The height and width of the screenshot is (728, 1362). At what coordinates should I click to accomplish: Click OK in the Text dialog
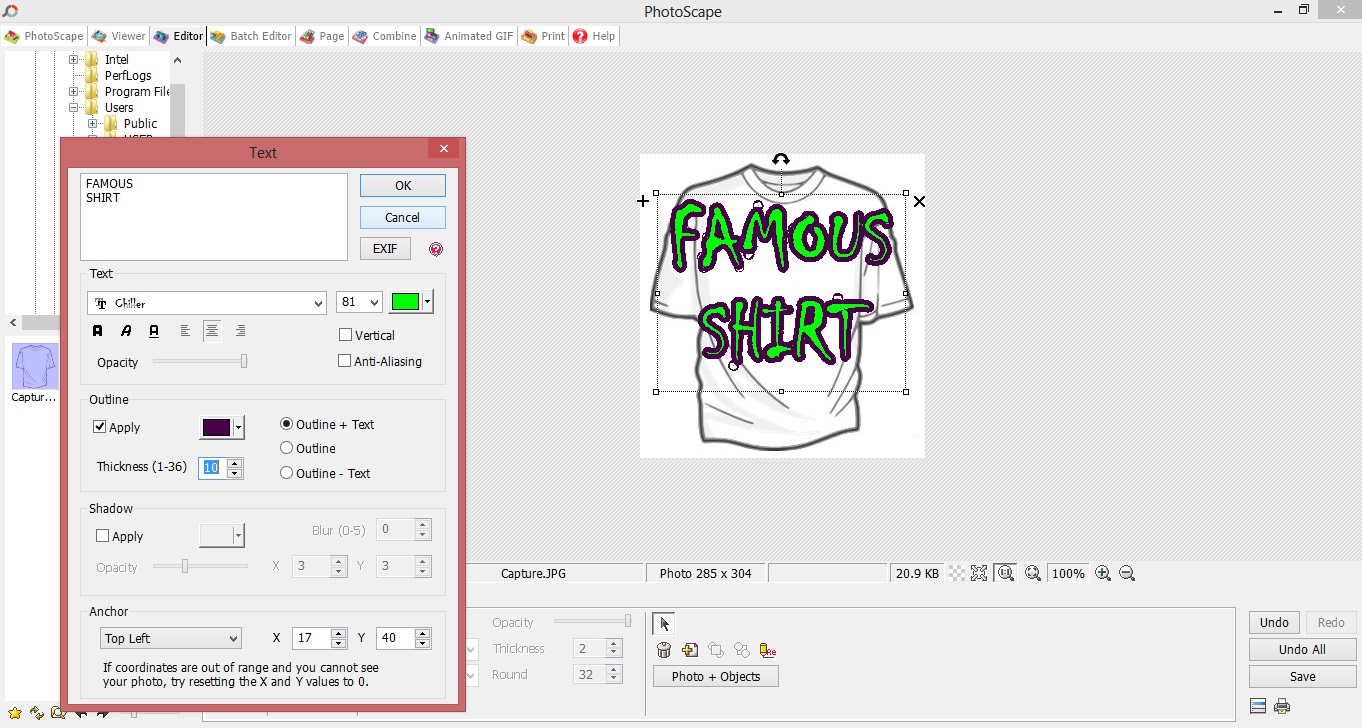coord(403,185)
